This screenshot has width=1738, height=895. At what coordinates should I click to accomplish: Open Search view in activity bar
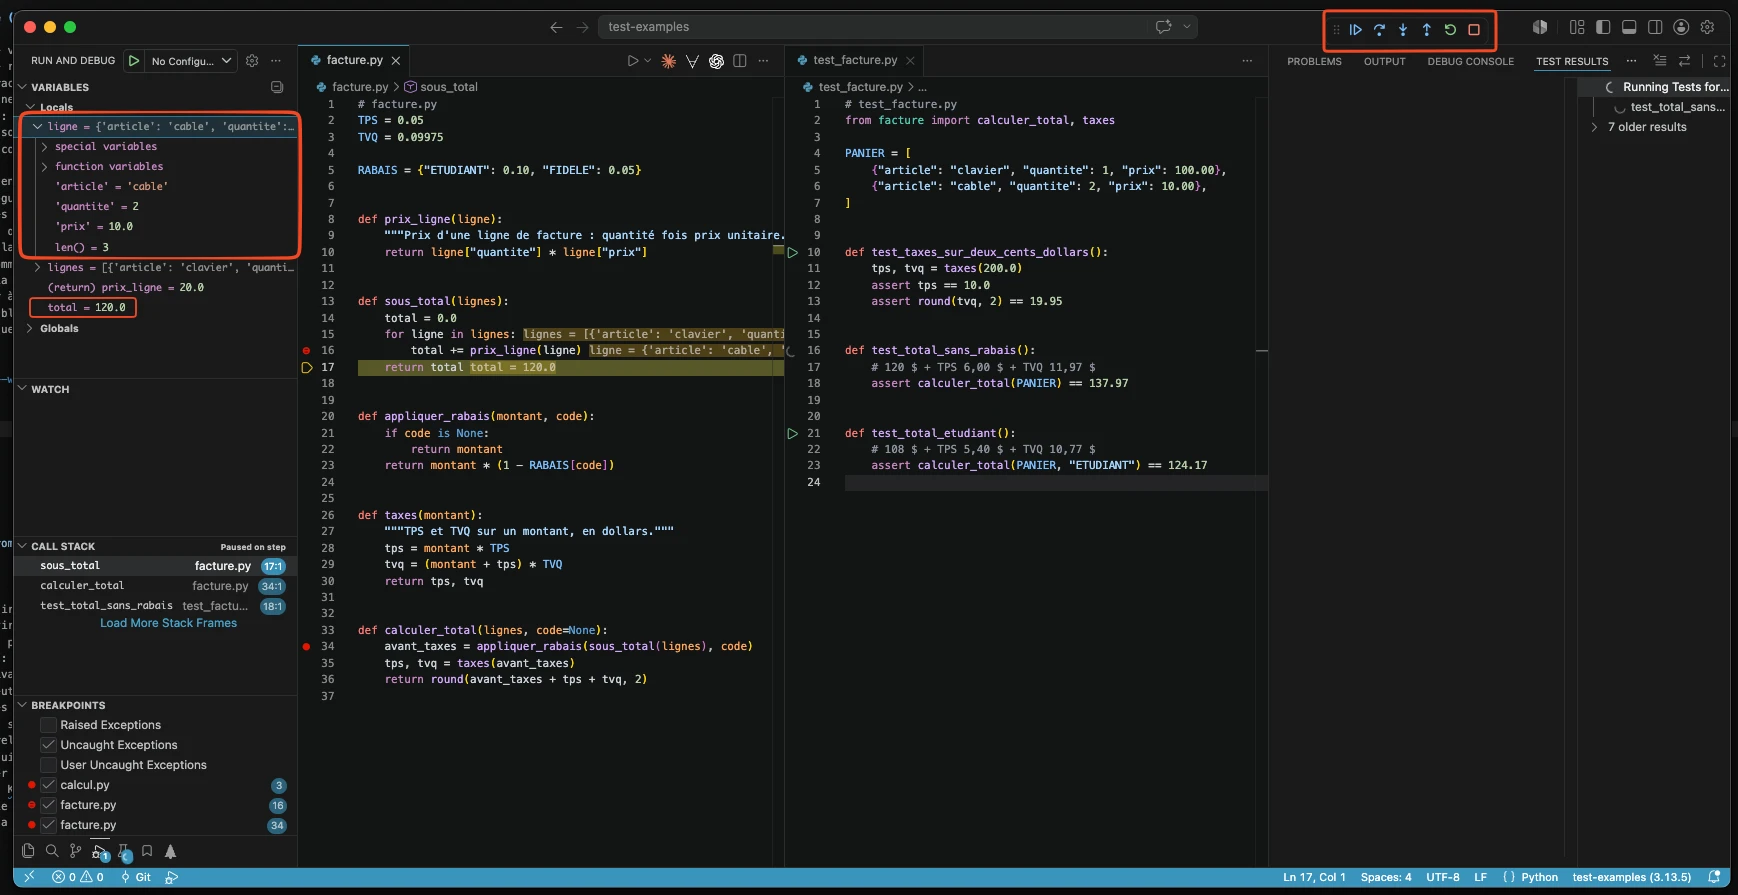coord(52,851)
